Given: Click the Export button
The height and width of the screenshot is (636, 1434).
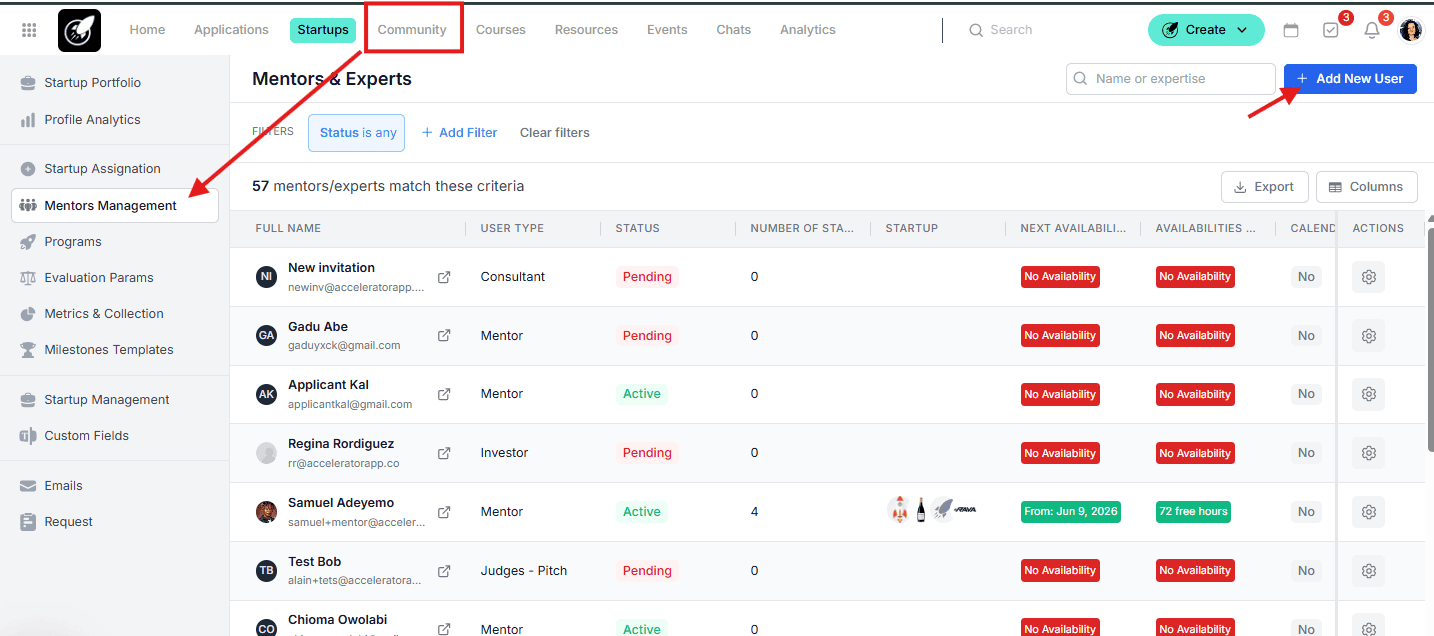Looking at the screenshot, I should coord(1264,187).
